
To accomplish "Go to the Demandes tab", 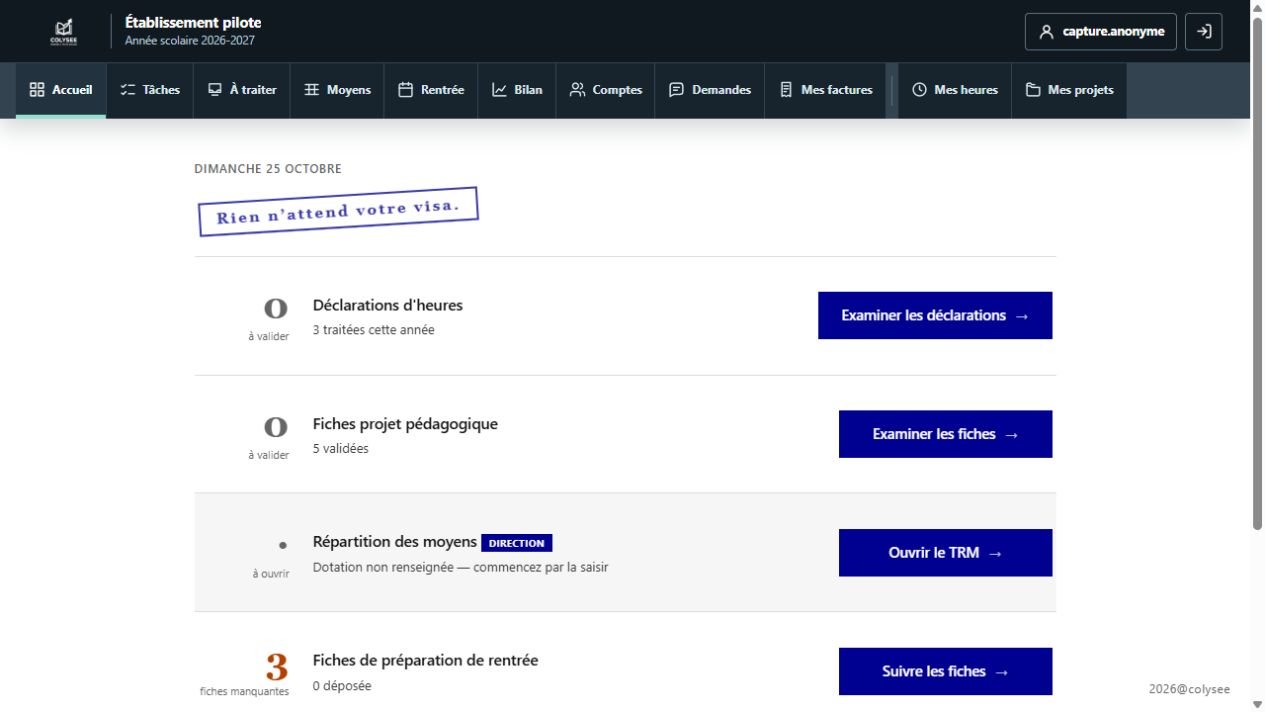I will coord(710,90).
